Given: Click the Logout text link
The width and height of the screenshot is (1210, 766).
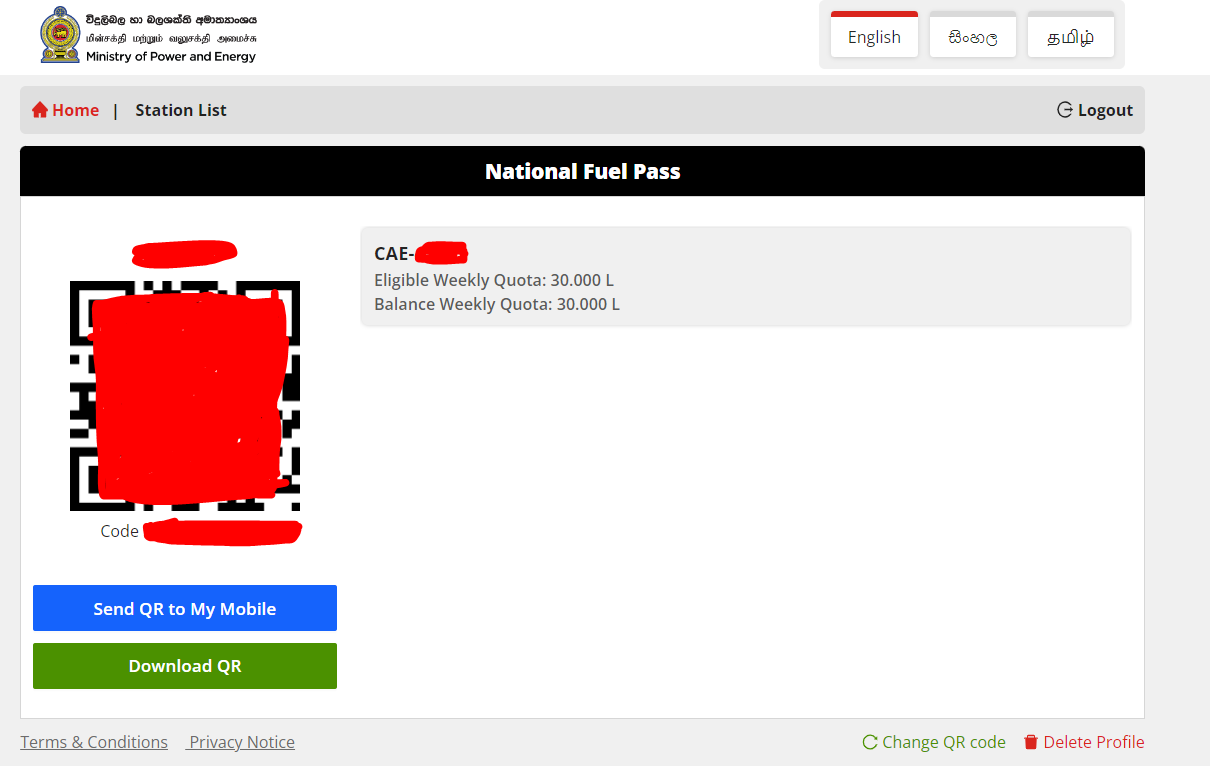Looking at the screenshot, I should [1105, 110].
